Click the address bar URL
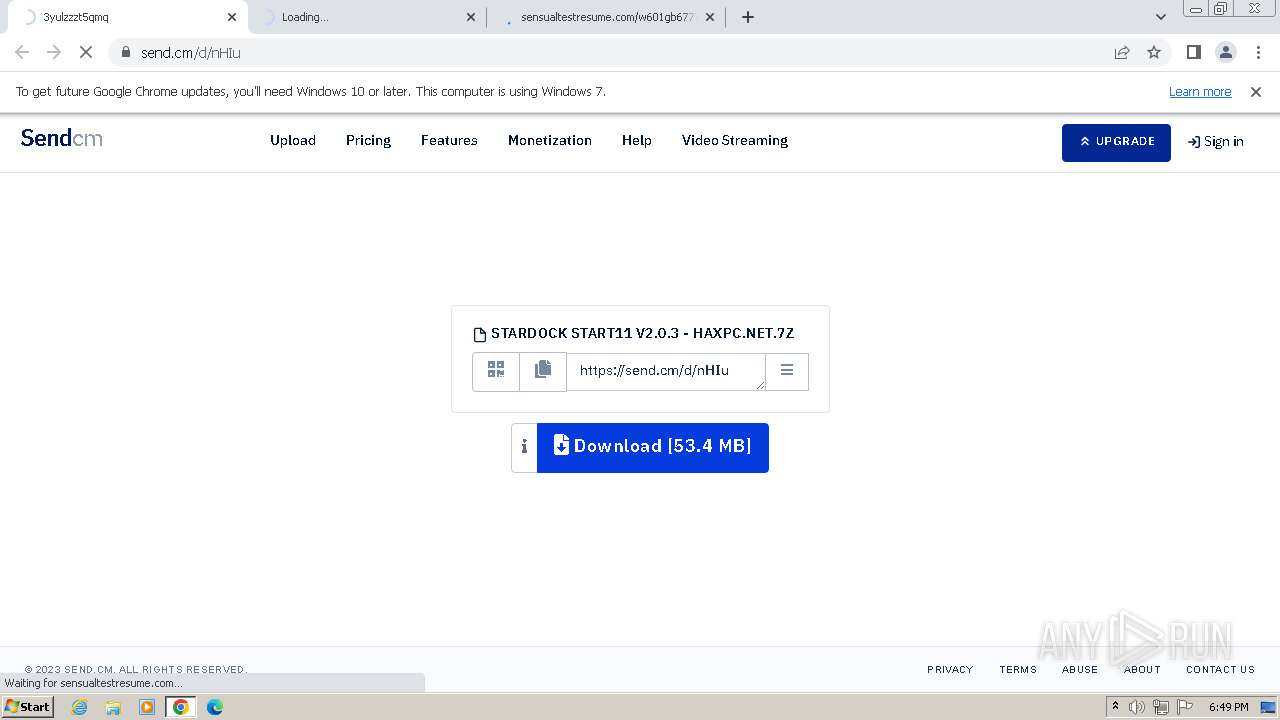 [191, 53]
